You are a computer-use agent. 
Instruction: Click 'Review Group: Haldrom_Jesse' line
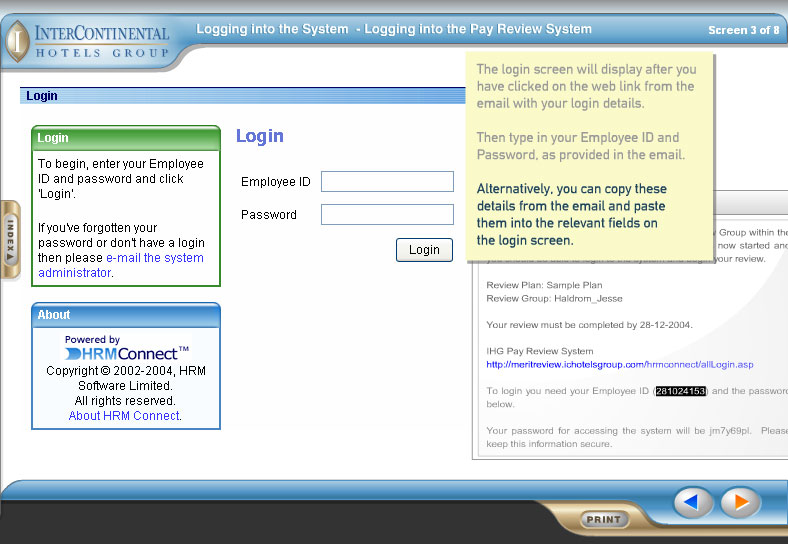pos(554,299)
